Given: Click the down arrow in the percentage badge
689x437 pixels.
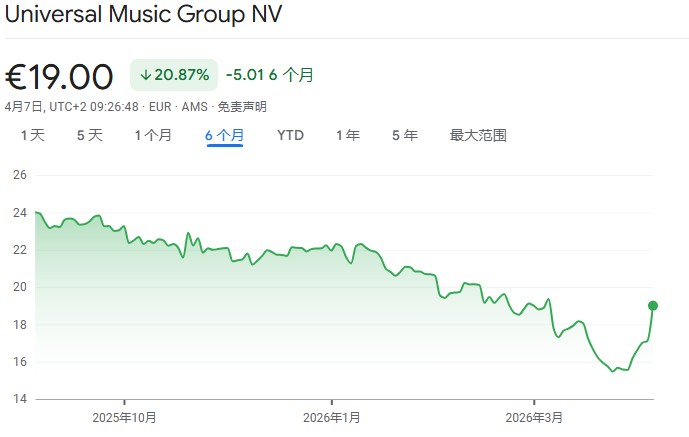Looking at the screenshot, I should pyautogui.click(x=145, y=75).
